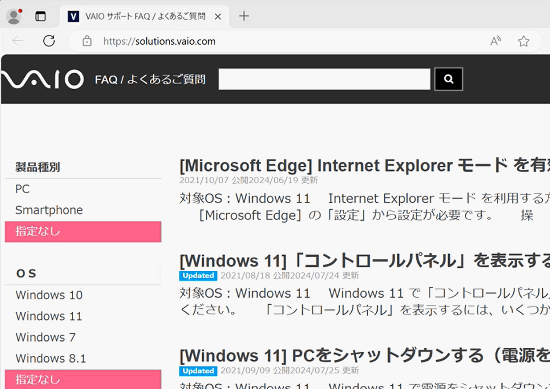Open the tab actions menu icon
The image size is (550, 389).
[x=40, y=16]
